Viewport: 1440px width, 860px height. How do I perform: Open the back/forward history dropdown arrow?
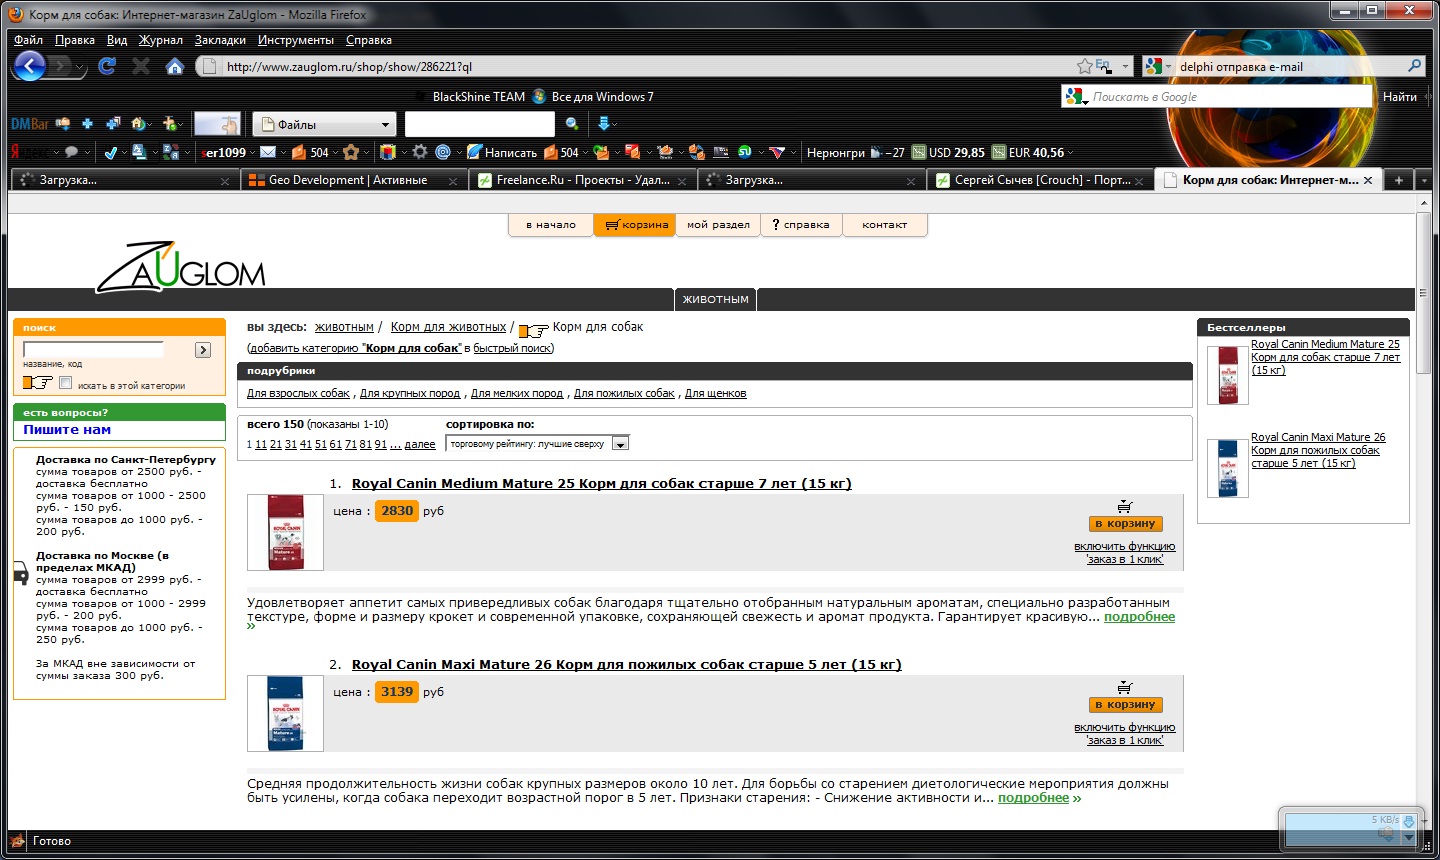point(80,67)
